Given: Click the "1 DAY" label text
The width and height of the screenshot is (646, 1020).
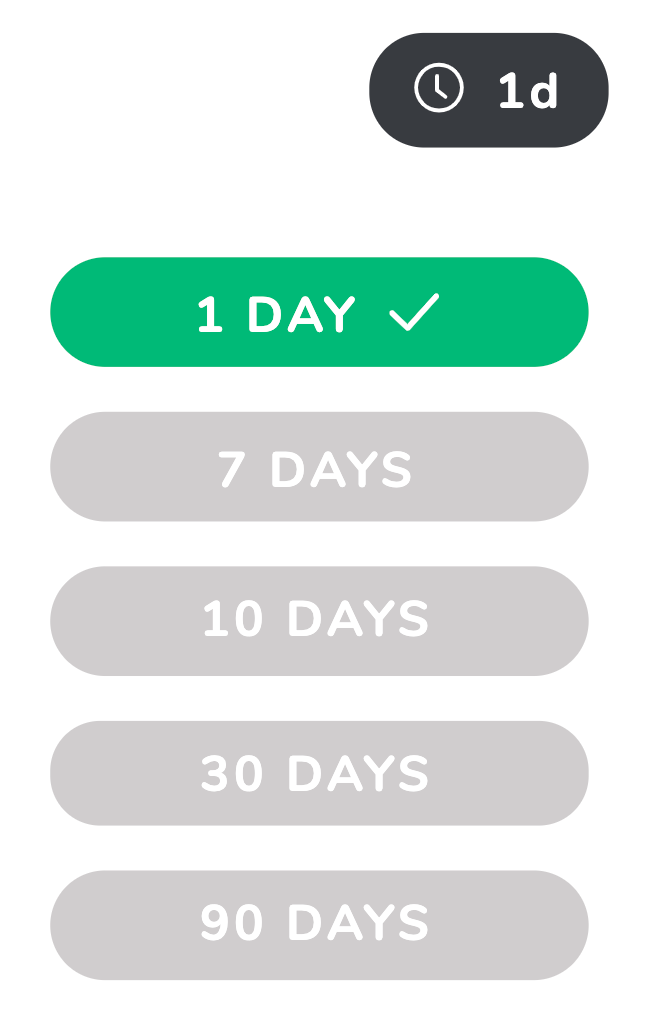Looking at the screenshot, I should tap(276, 314).
